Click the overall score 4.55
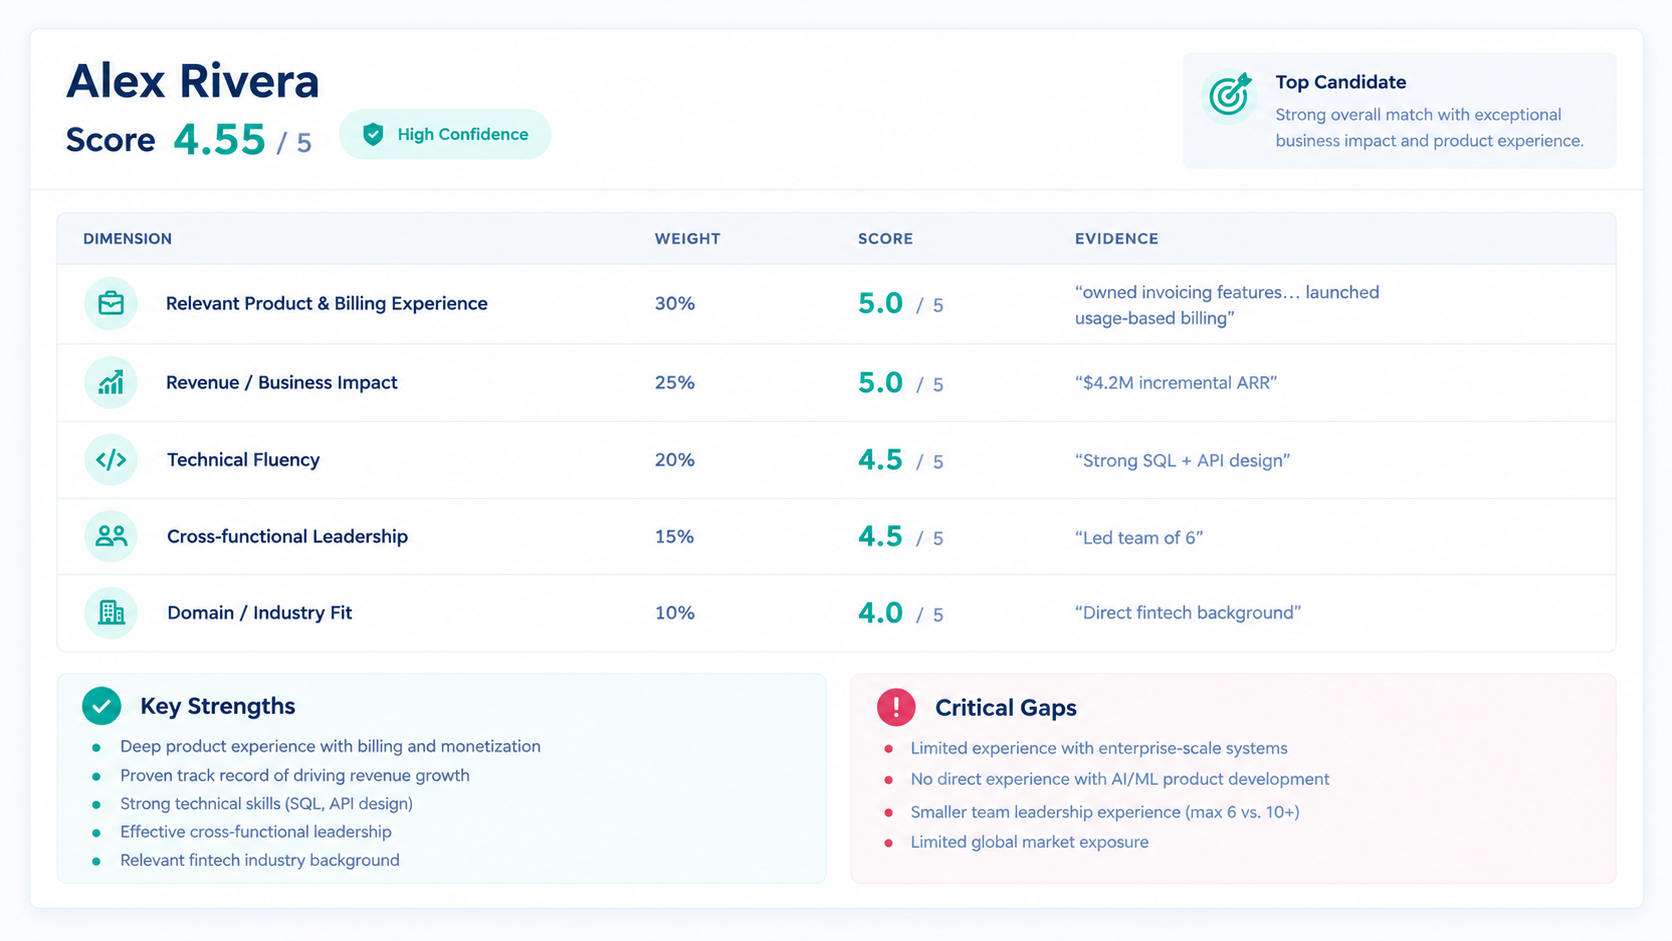This screenshot has width=1672, height=941. point(219,140)
